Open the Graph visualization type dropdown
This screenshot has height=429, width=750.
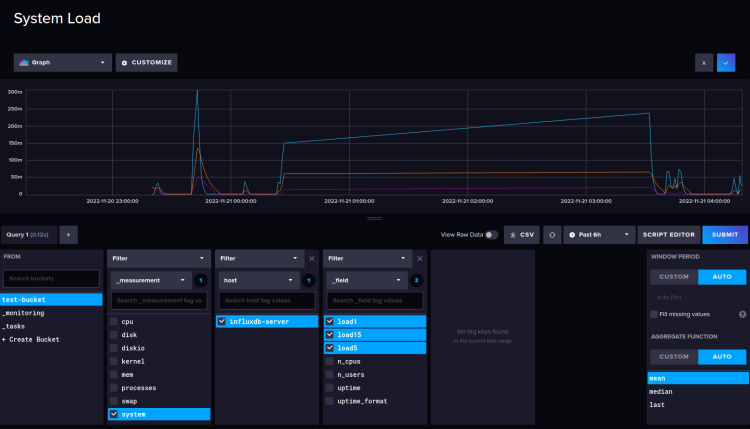62,62
